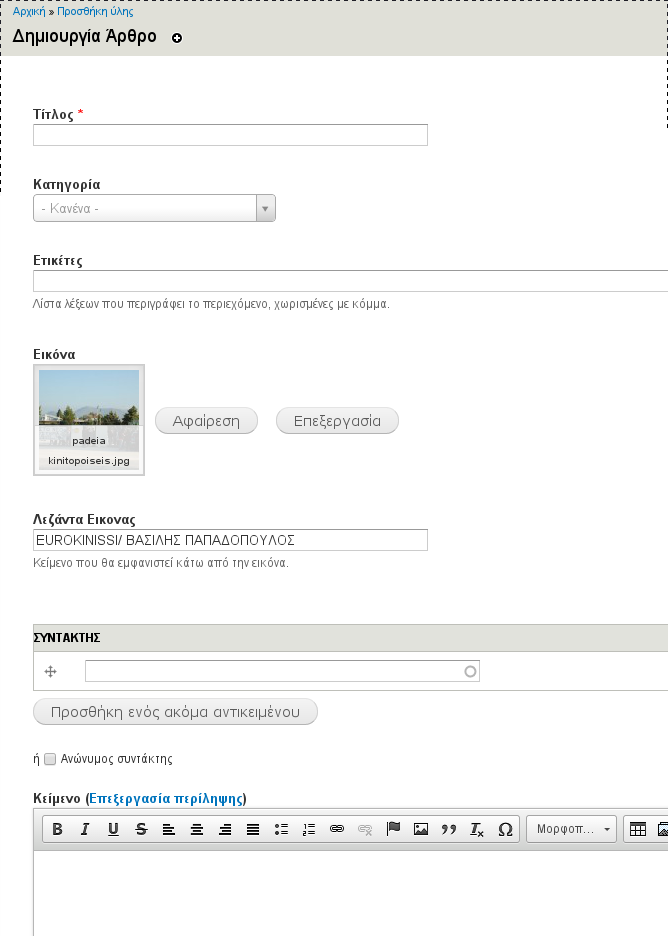
Task: Click the remove format icon
Action: [476, 829]
